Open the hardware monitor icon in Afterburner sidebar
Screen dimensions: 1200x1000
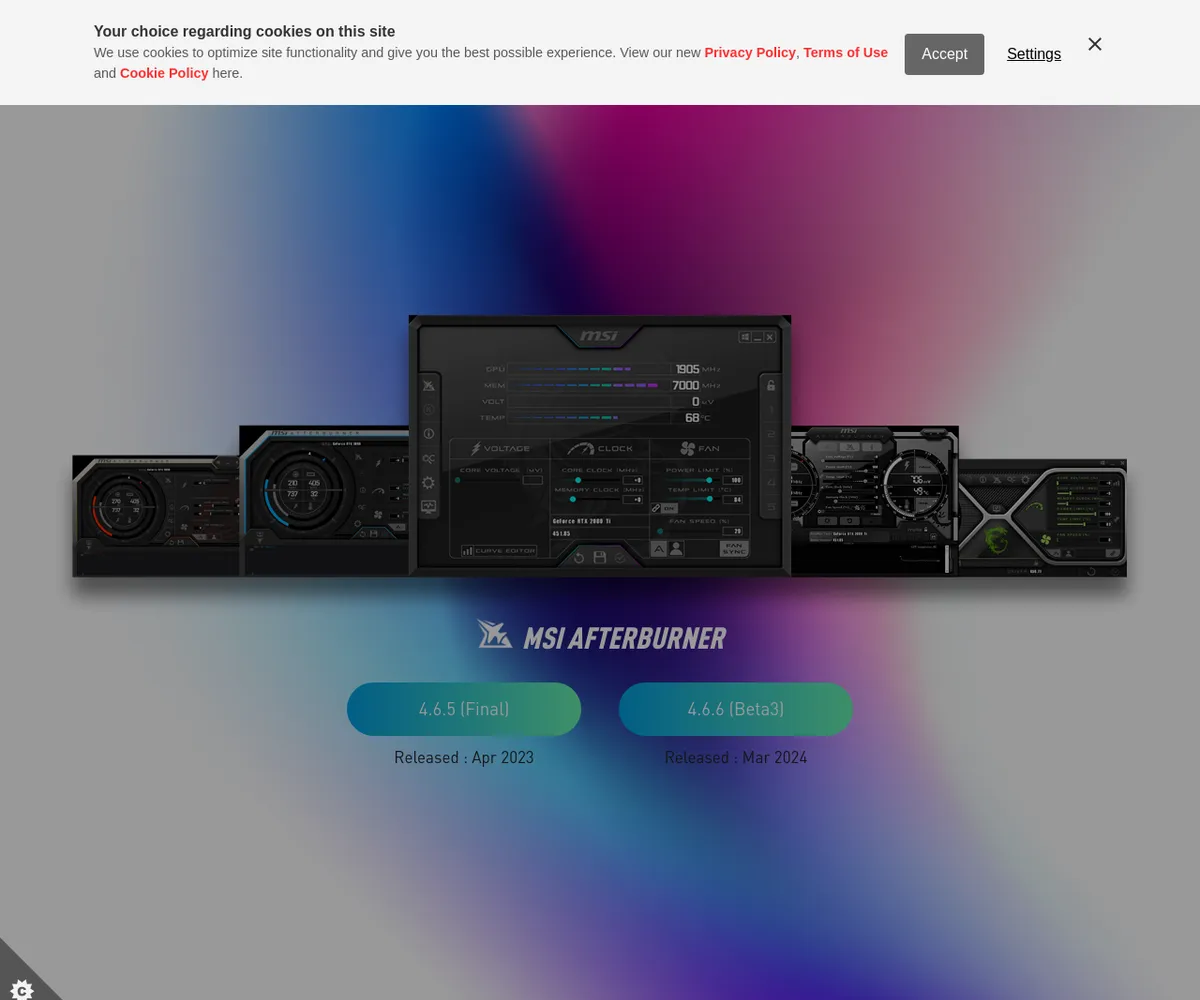[x=429, y=507]
